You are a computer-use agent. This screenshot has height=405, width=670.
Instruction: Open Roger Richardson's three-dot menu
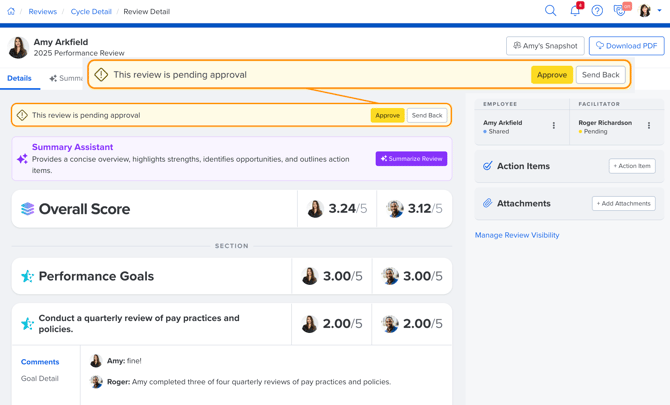click(x=649, y=126)
